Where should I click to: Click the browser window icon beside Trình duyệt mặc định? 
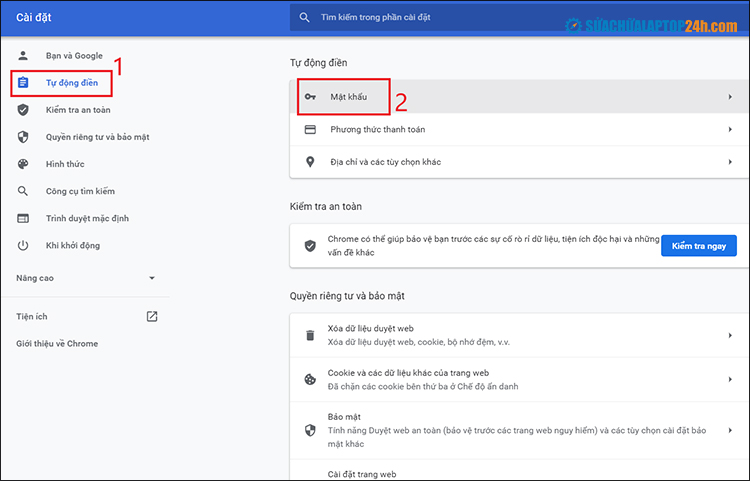tap(23, 219)
